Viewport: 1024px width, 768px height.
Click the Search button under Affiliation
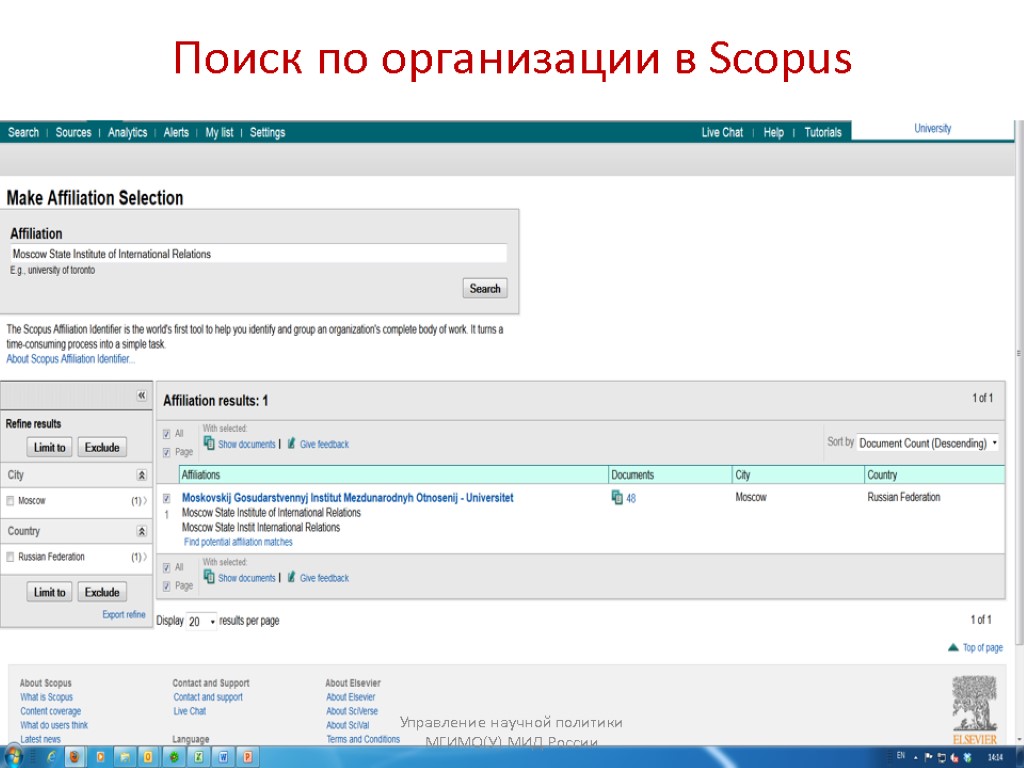[x=485, y=289]
